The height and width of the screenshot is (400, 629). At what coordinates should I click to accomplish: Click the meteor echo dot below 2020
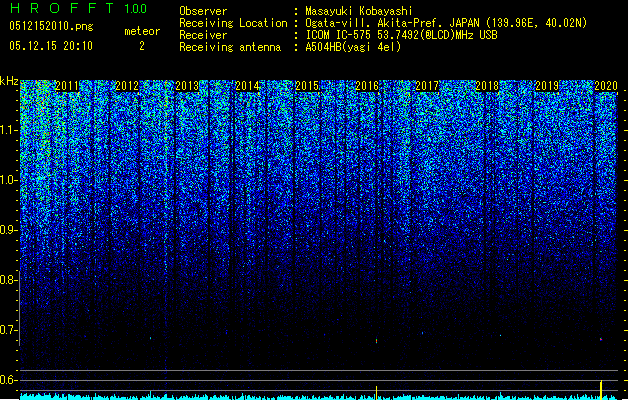(601, 339)
